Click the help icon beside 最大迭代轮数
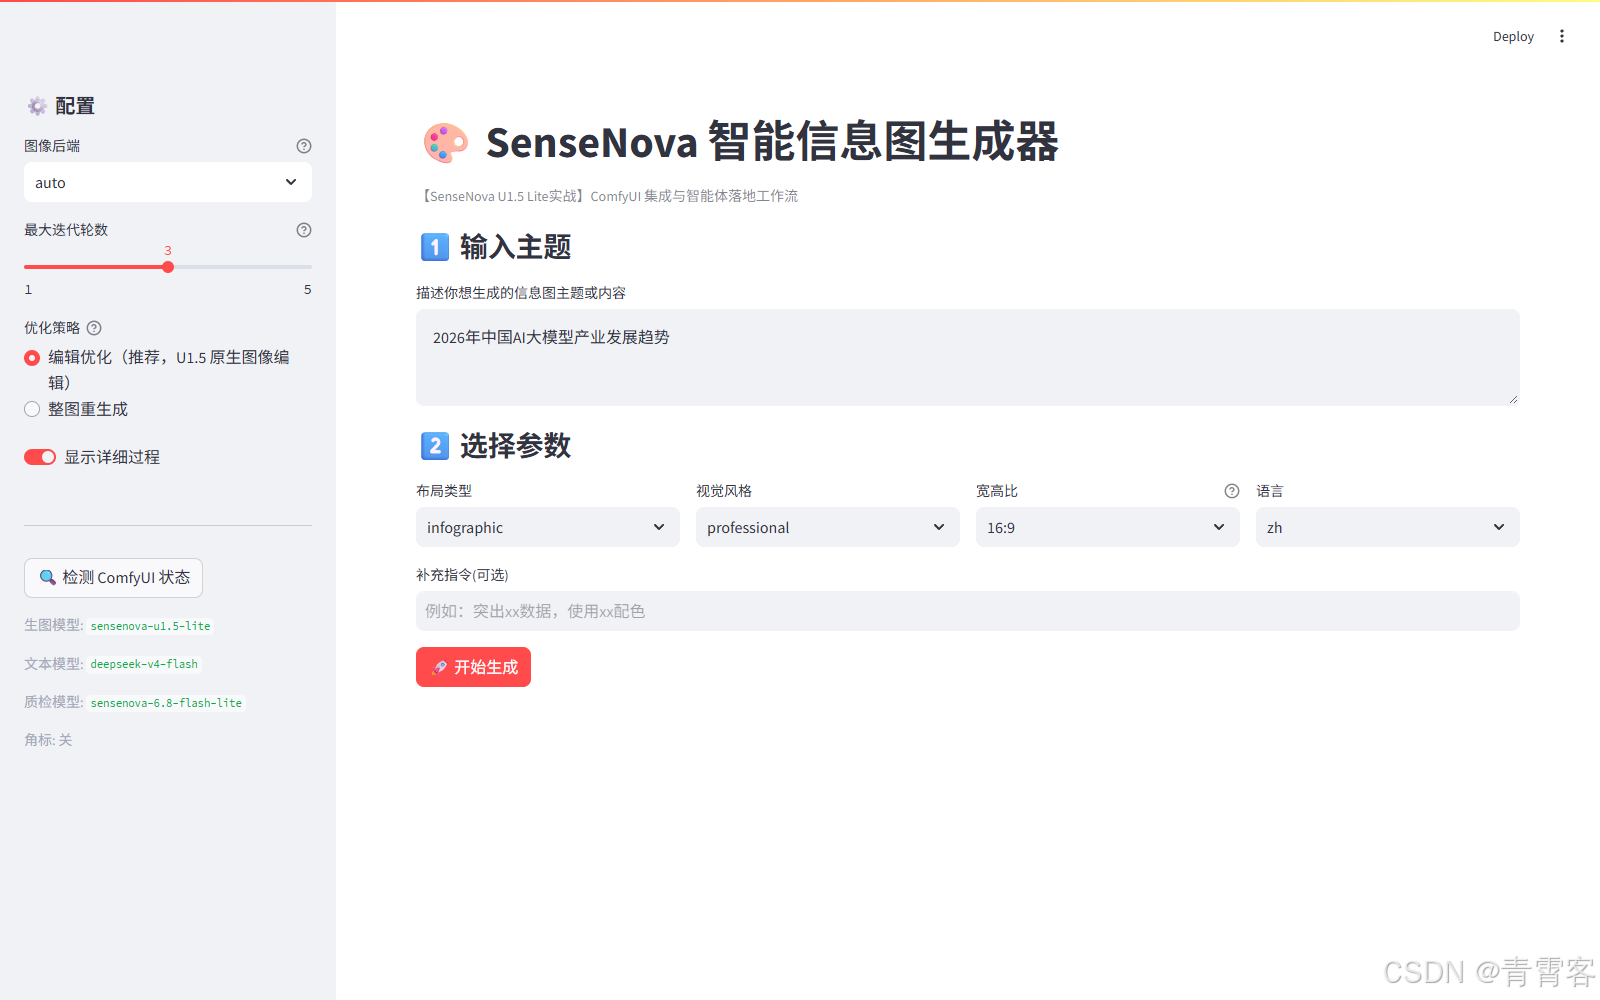 click(x=304, y=230)
